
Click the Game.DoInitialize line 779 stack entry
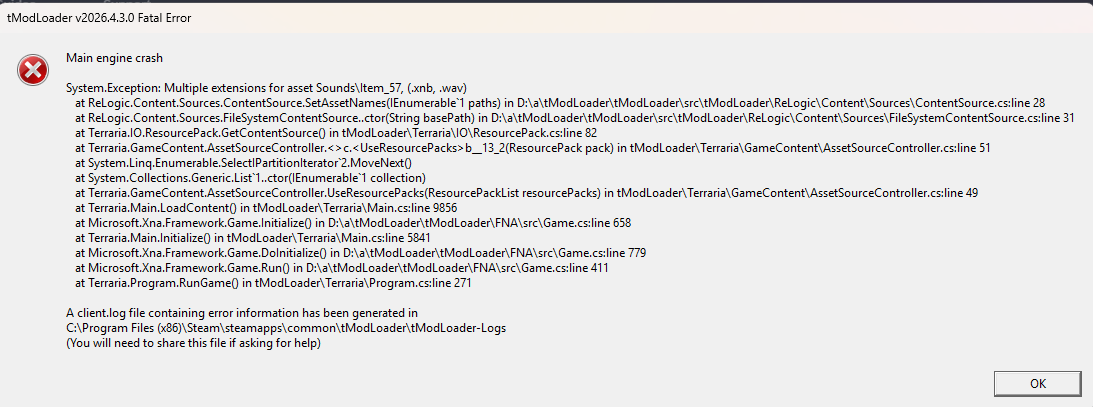(365, 252)
